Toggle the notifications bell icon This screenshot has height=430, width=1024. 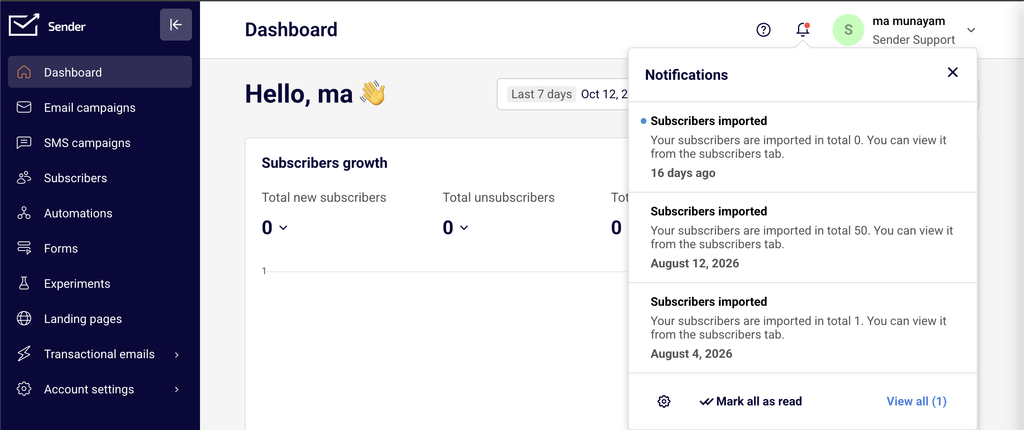pos(803,29)
